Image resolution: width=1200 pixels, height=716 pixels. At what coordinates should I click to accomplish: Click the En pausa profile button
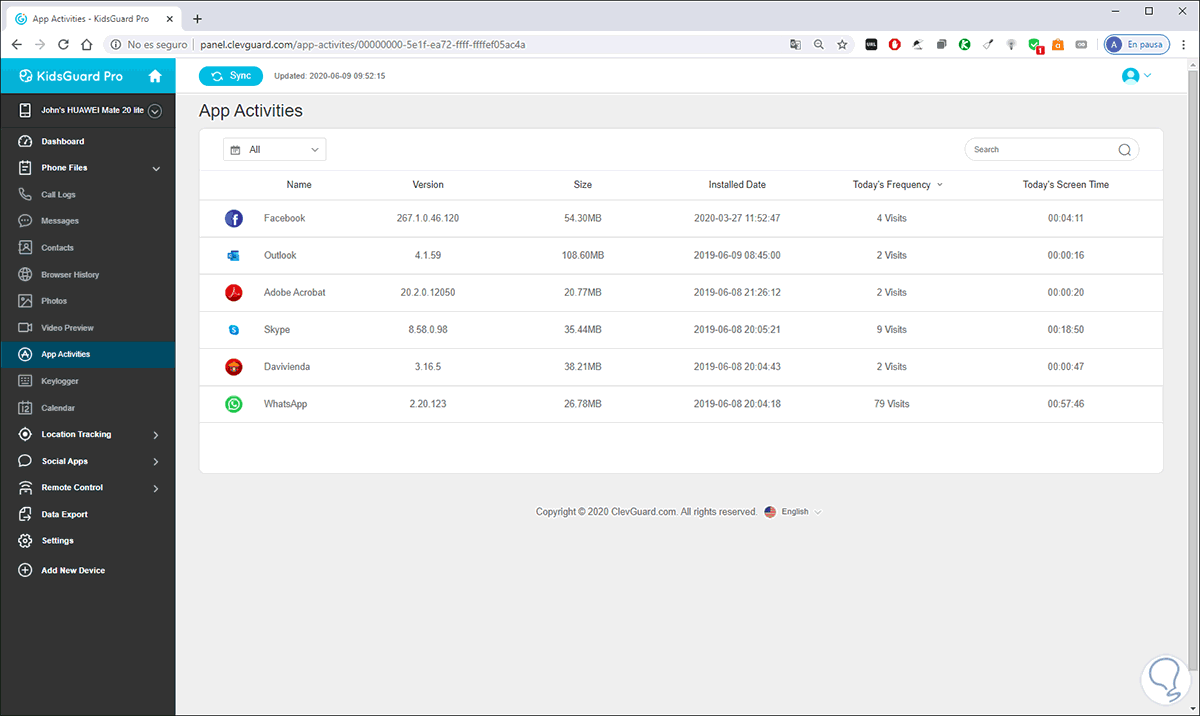[1135, 45]
